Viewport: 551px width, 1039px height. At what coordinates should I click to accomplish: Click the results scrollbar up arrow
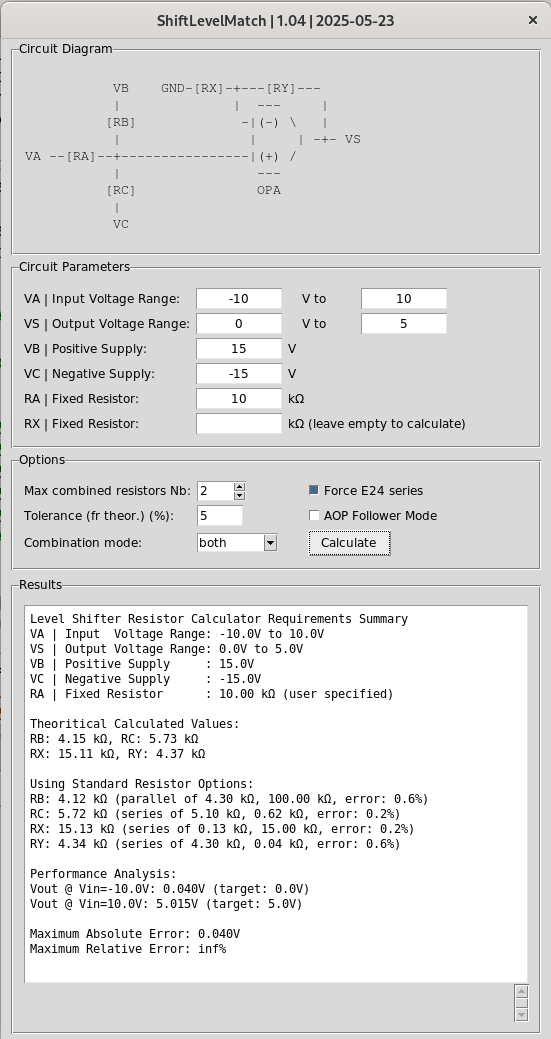tap(521, 992)
